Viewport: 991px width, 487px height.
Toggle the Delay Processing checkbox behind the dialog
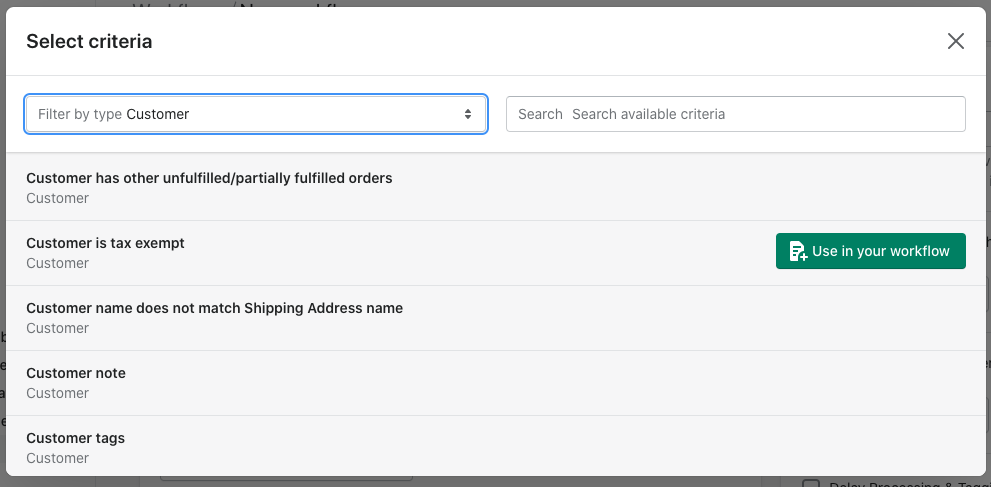(x=810, y=483)
